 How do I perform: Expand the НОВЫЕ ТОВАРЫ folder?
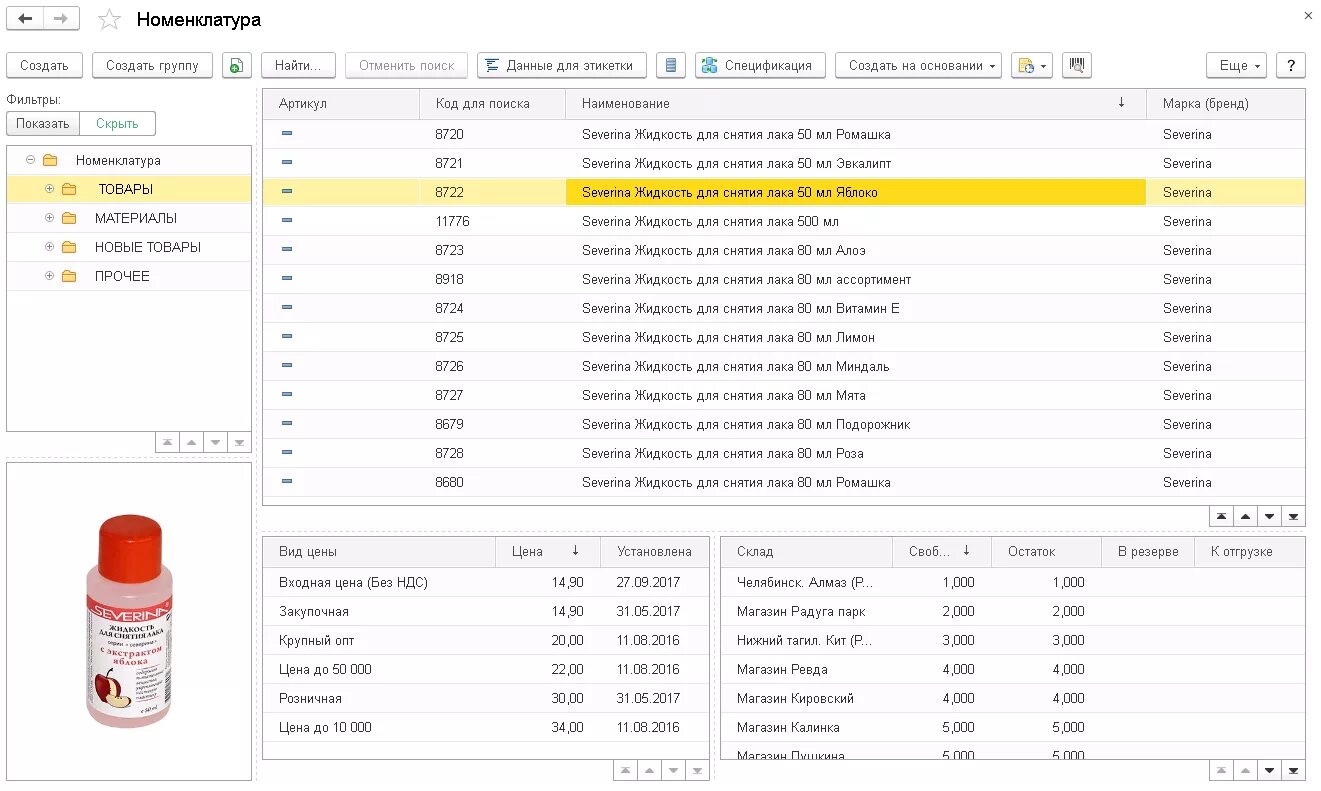coord(49,247)
